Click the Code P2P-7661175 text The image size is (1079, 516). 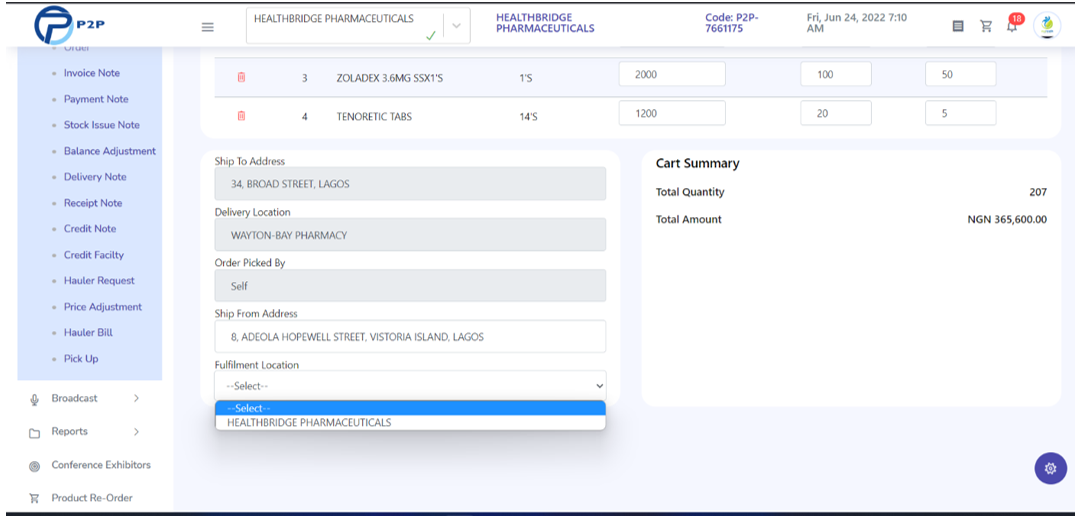731,23
